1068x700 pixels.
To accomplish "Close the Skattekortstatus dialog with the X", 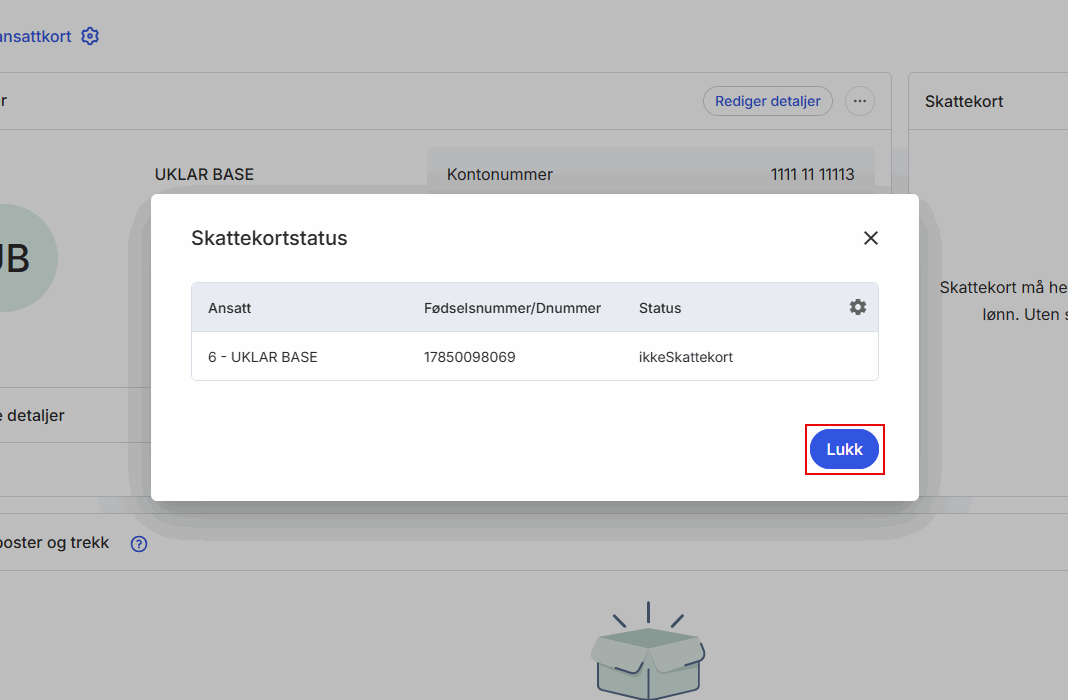I will point(870,238).
